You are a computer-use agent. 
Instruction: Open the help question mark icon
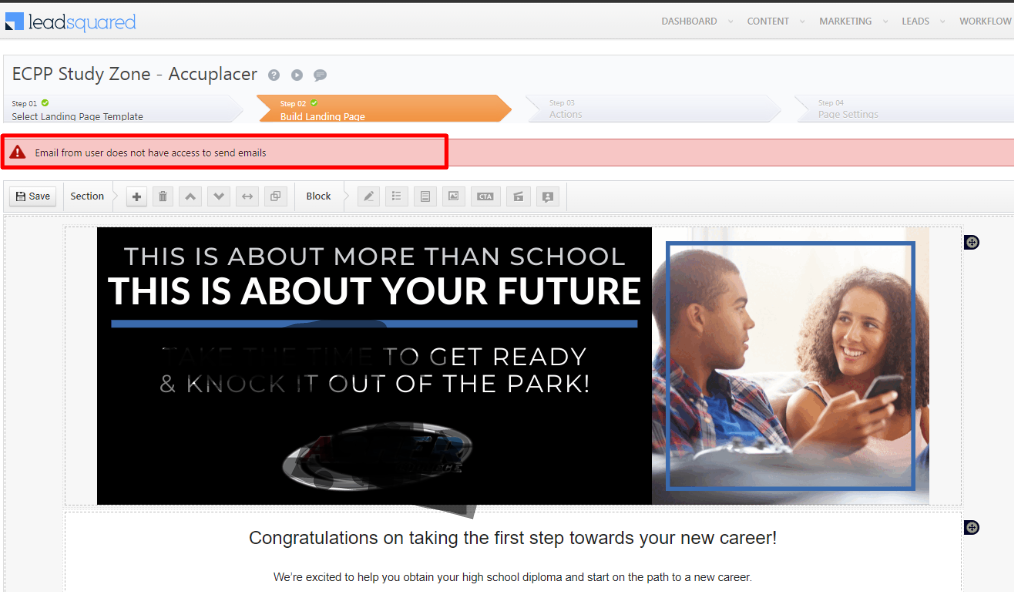pos(274,75)
